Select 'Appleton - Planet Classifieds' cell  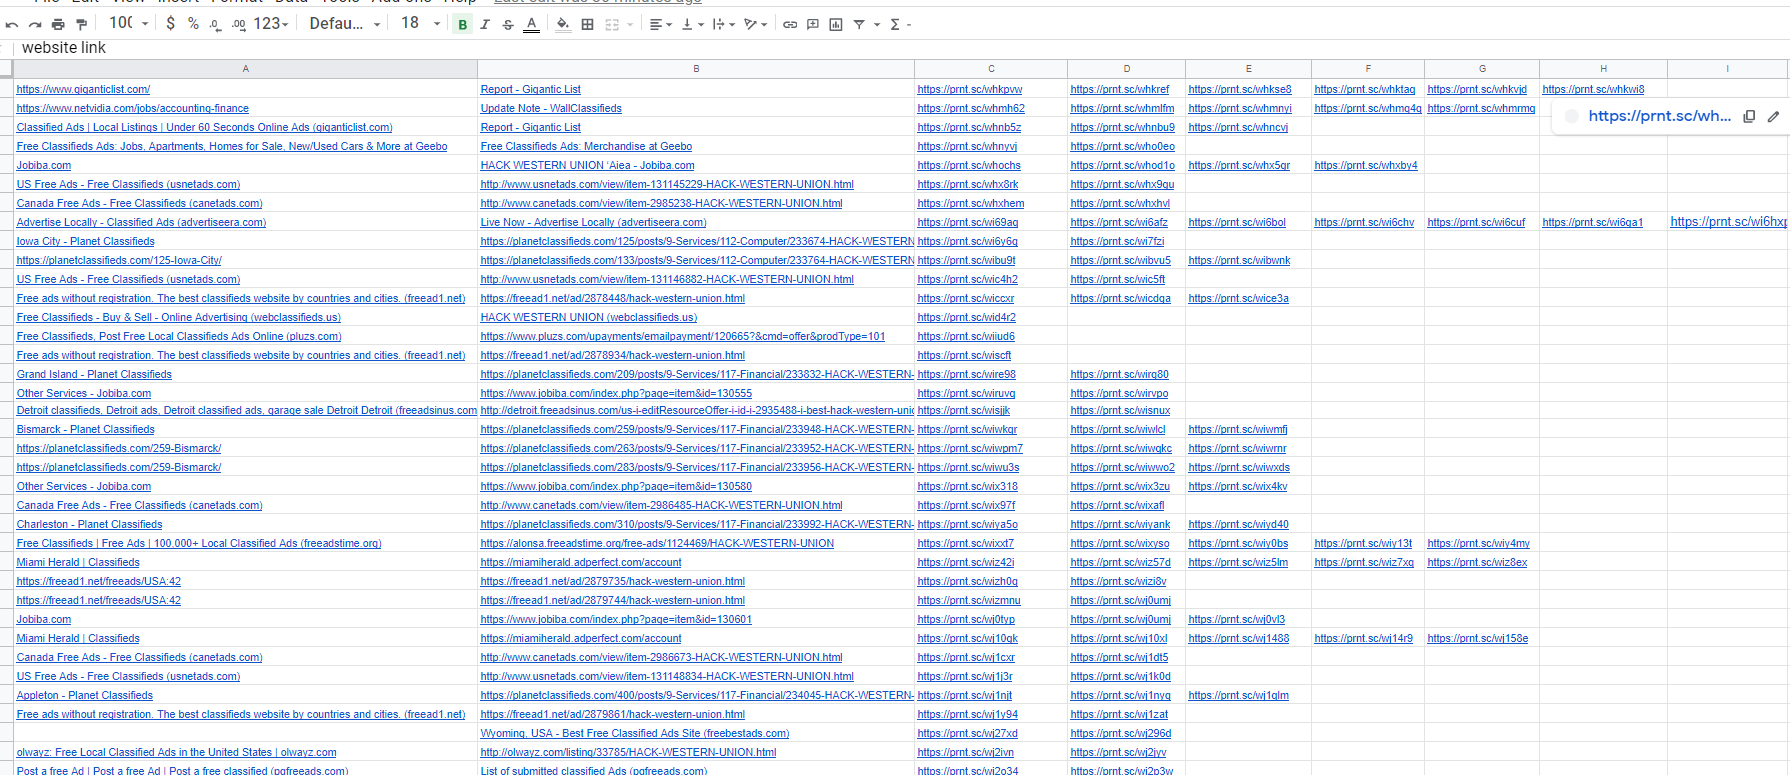click(x=245, y=695)
